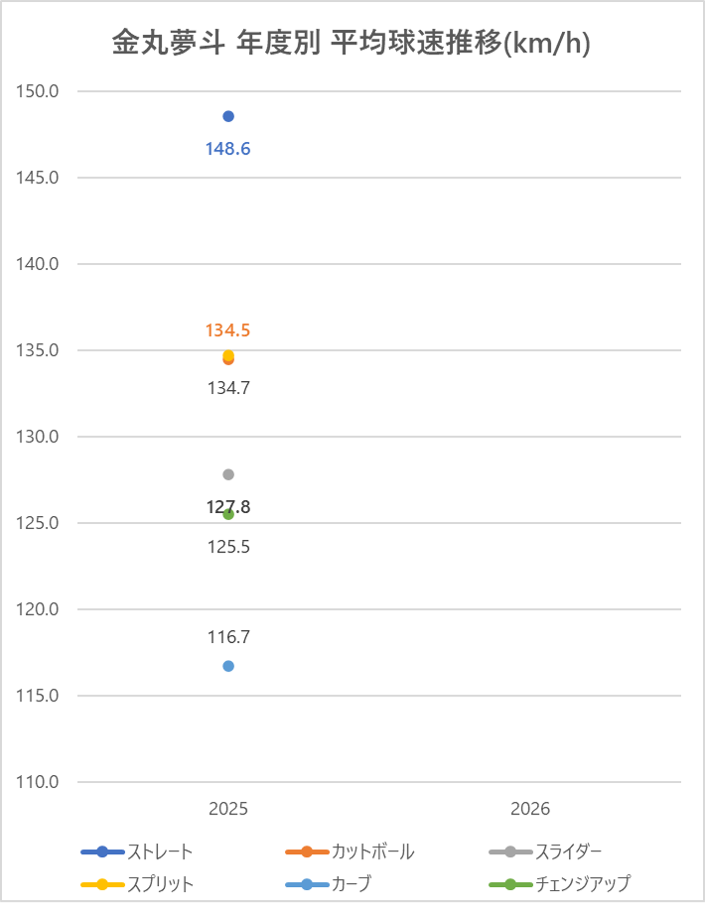Click the light-blue curve point near 116.7
This screenshot has width=705, height=903.
click(228, 666)
